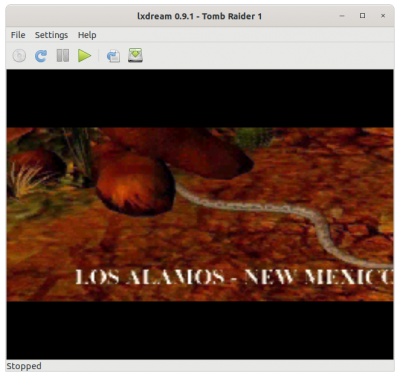Pause emulation using the grey pause icon
This screenshot has height=377, width=400.
click(x=63, y=56)
